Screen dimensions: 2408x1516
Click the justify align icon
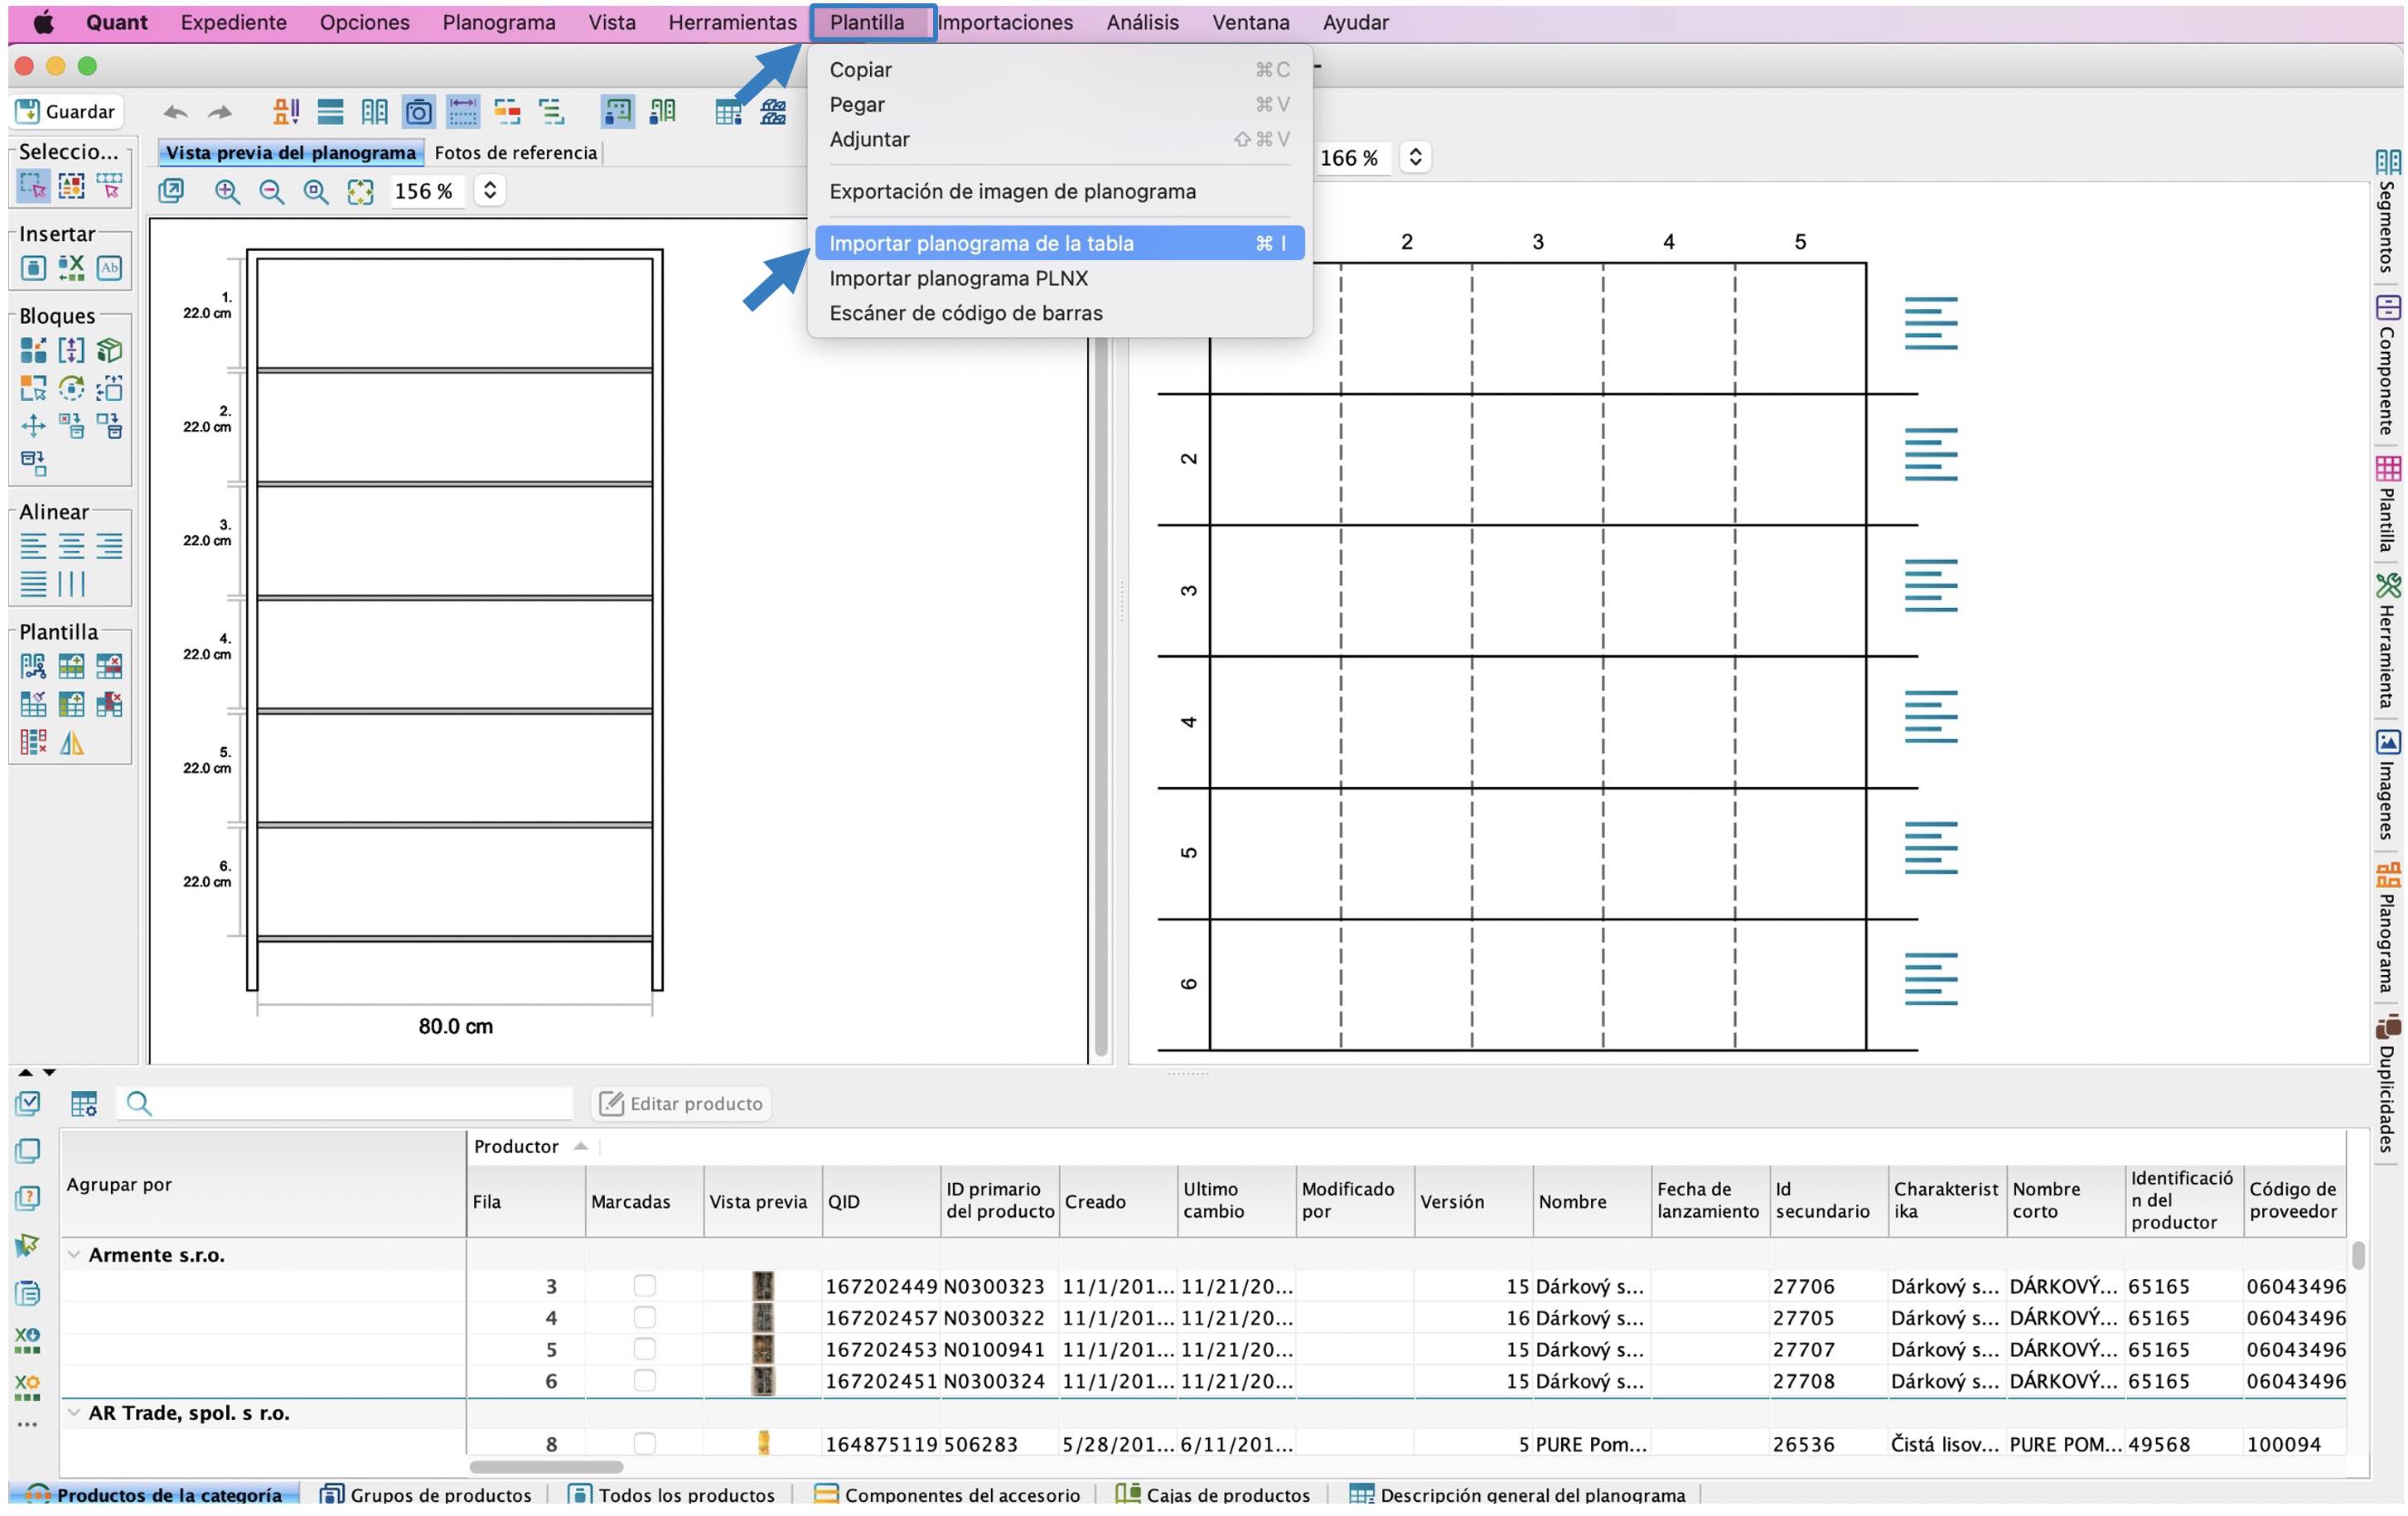point(33,583)
